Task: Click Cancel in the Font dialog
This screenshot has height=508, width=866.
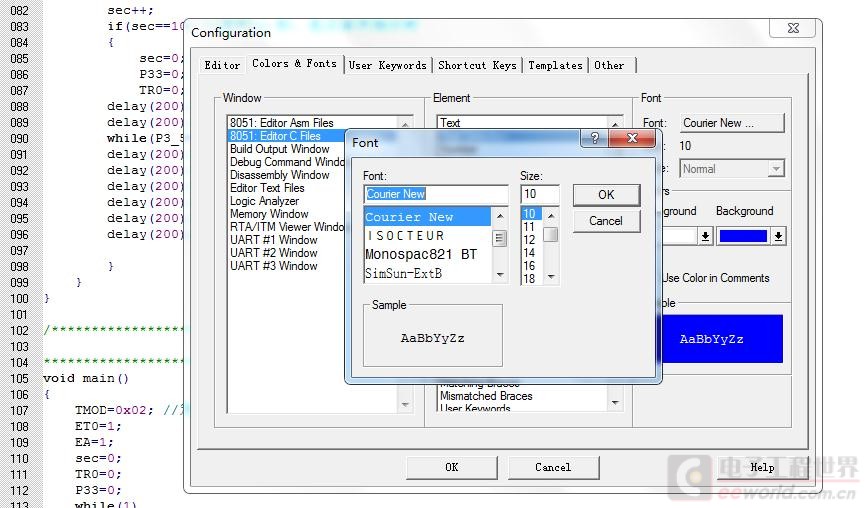Action: point(606,221)
